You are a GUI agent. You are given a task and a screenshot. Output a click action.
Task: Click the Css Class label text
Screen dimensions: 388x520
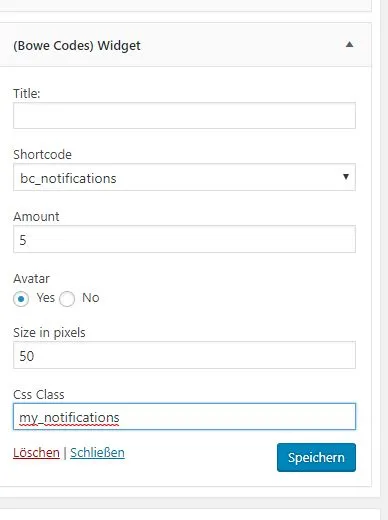tap(39, 395)
